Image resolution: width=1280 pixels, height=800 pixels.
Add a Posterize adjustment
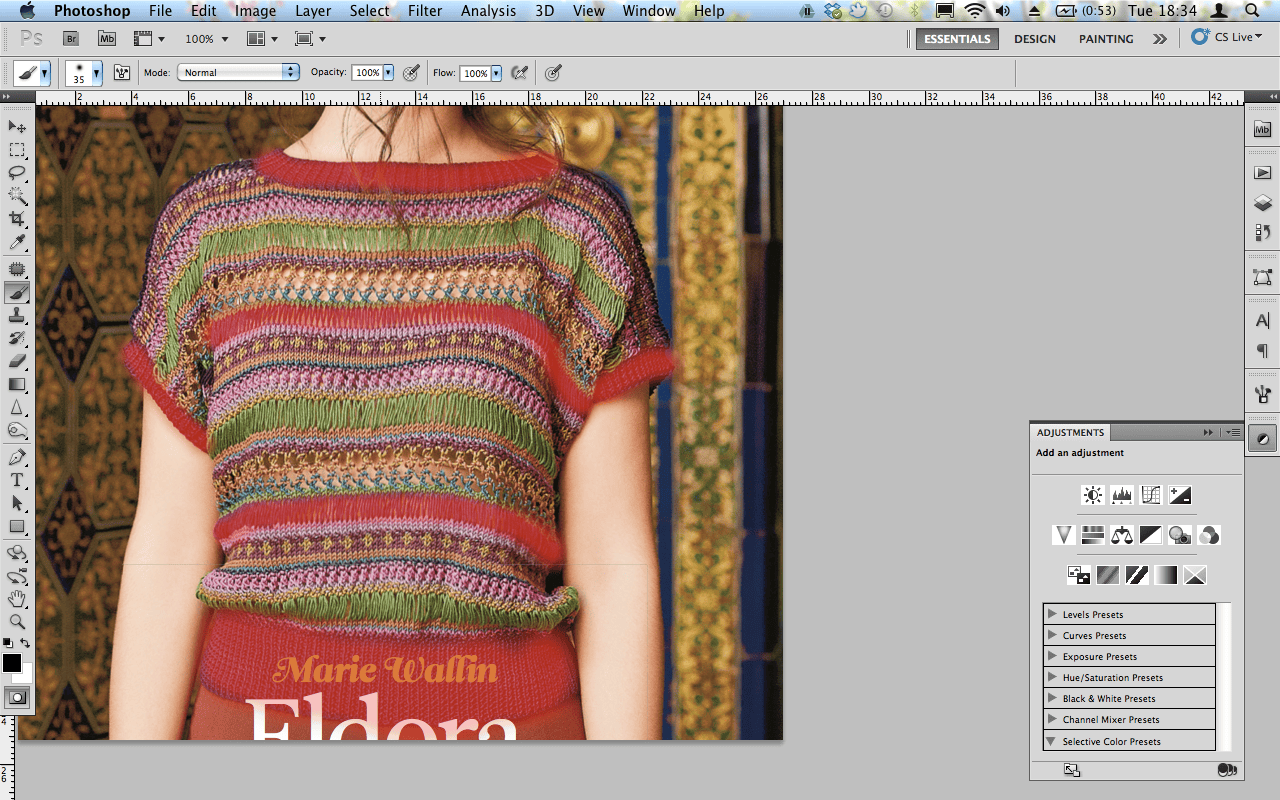click(x=1107, y=575)
